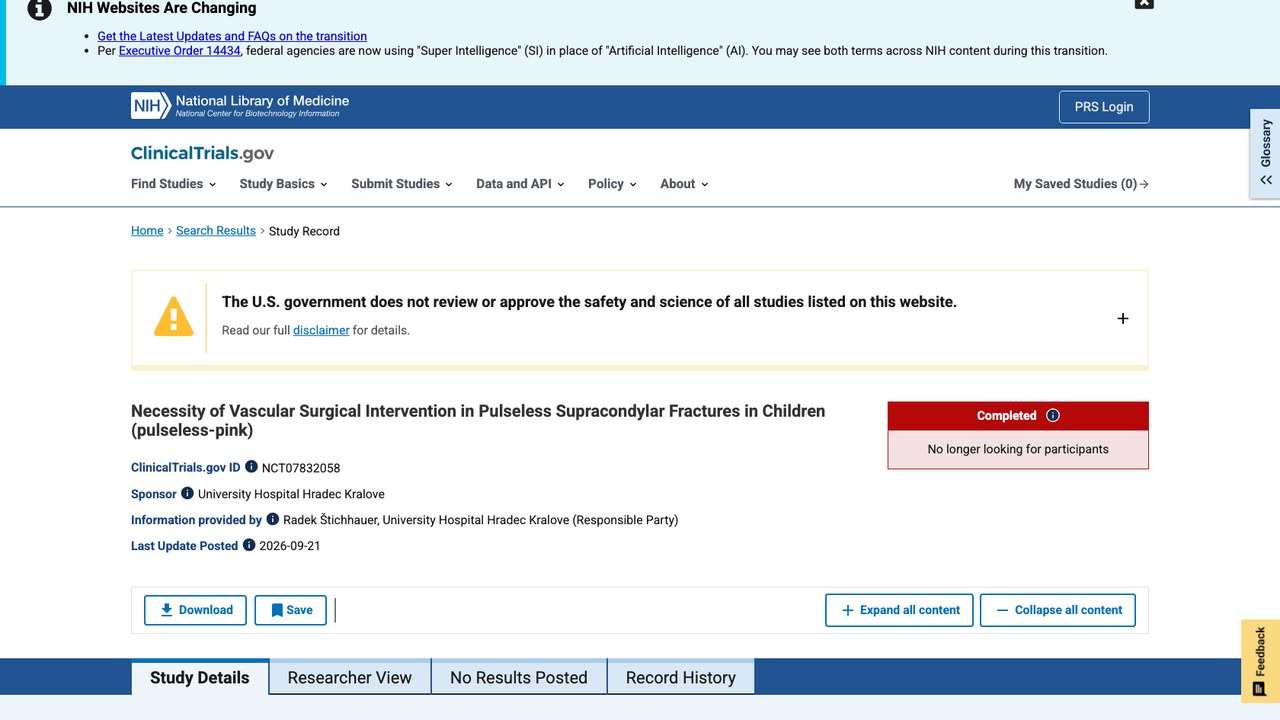The height and width of the screenshot is (720, 1280).
Task: Save this study with Save button
Action: pos(291,610)
